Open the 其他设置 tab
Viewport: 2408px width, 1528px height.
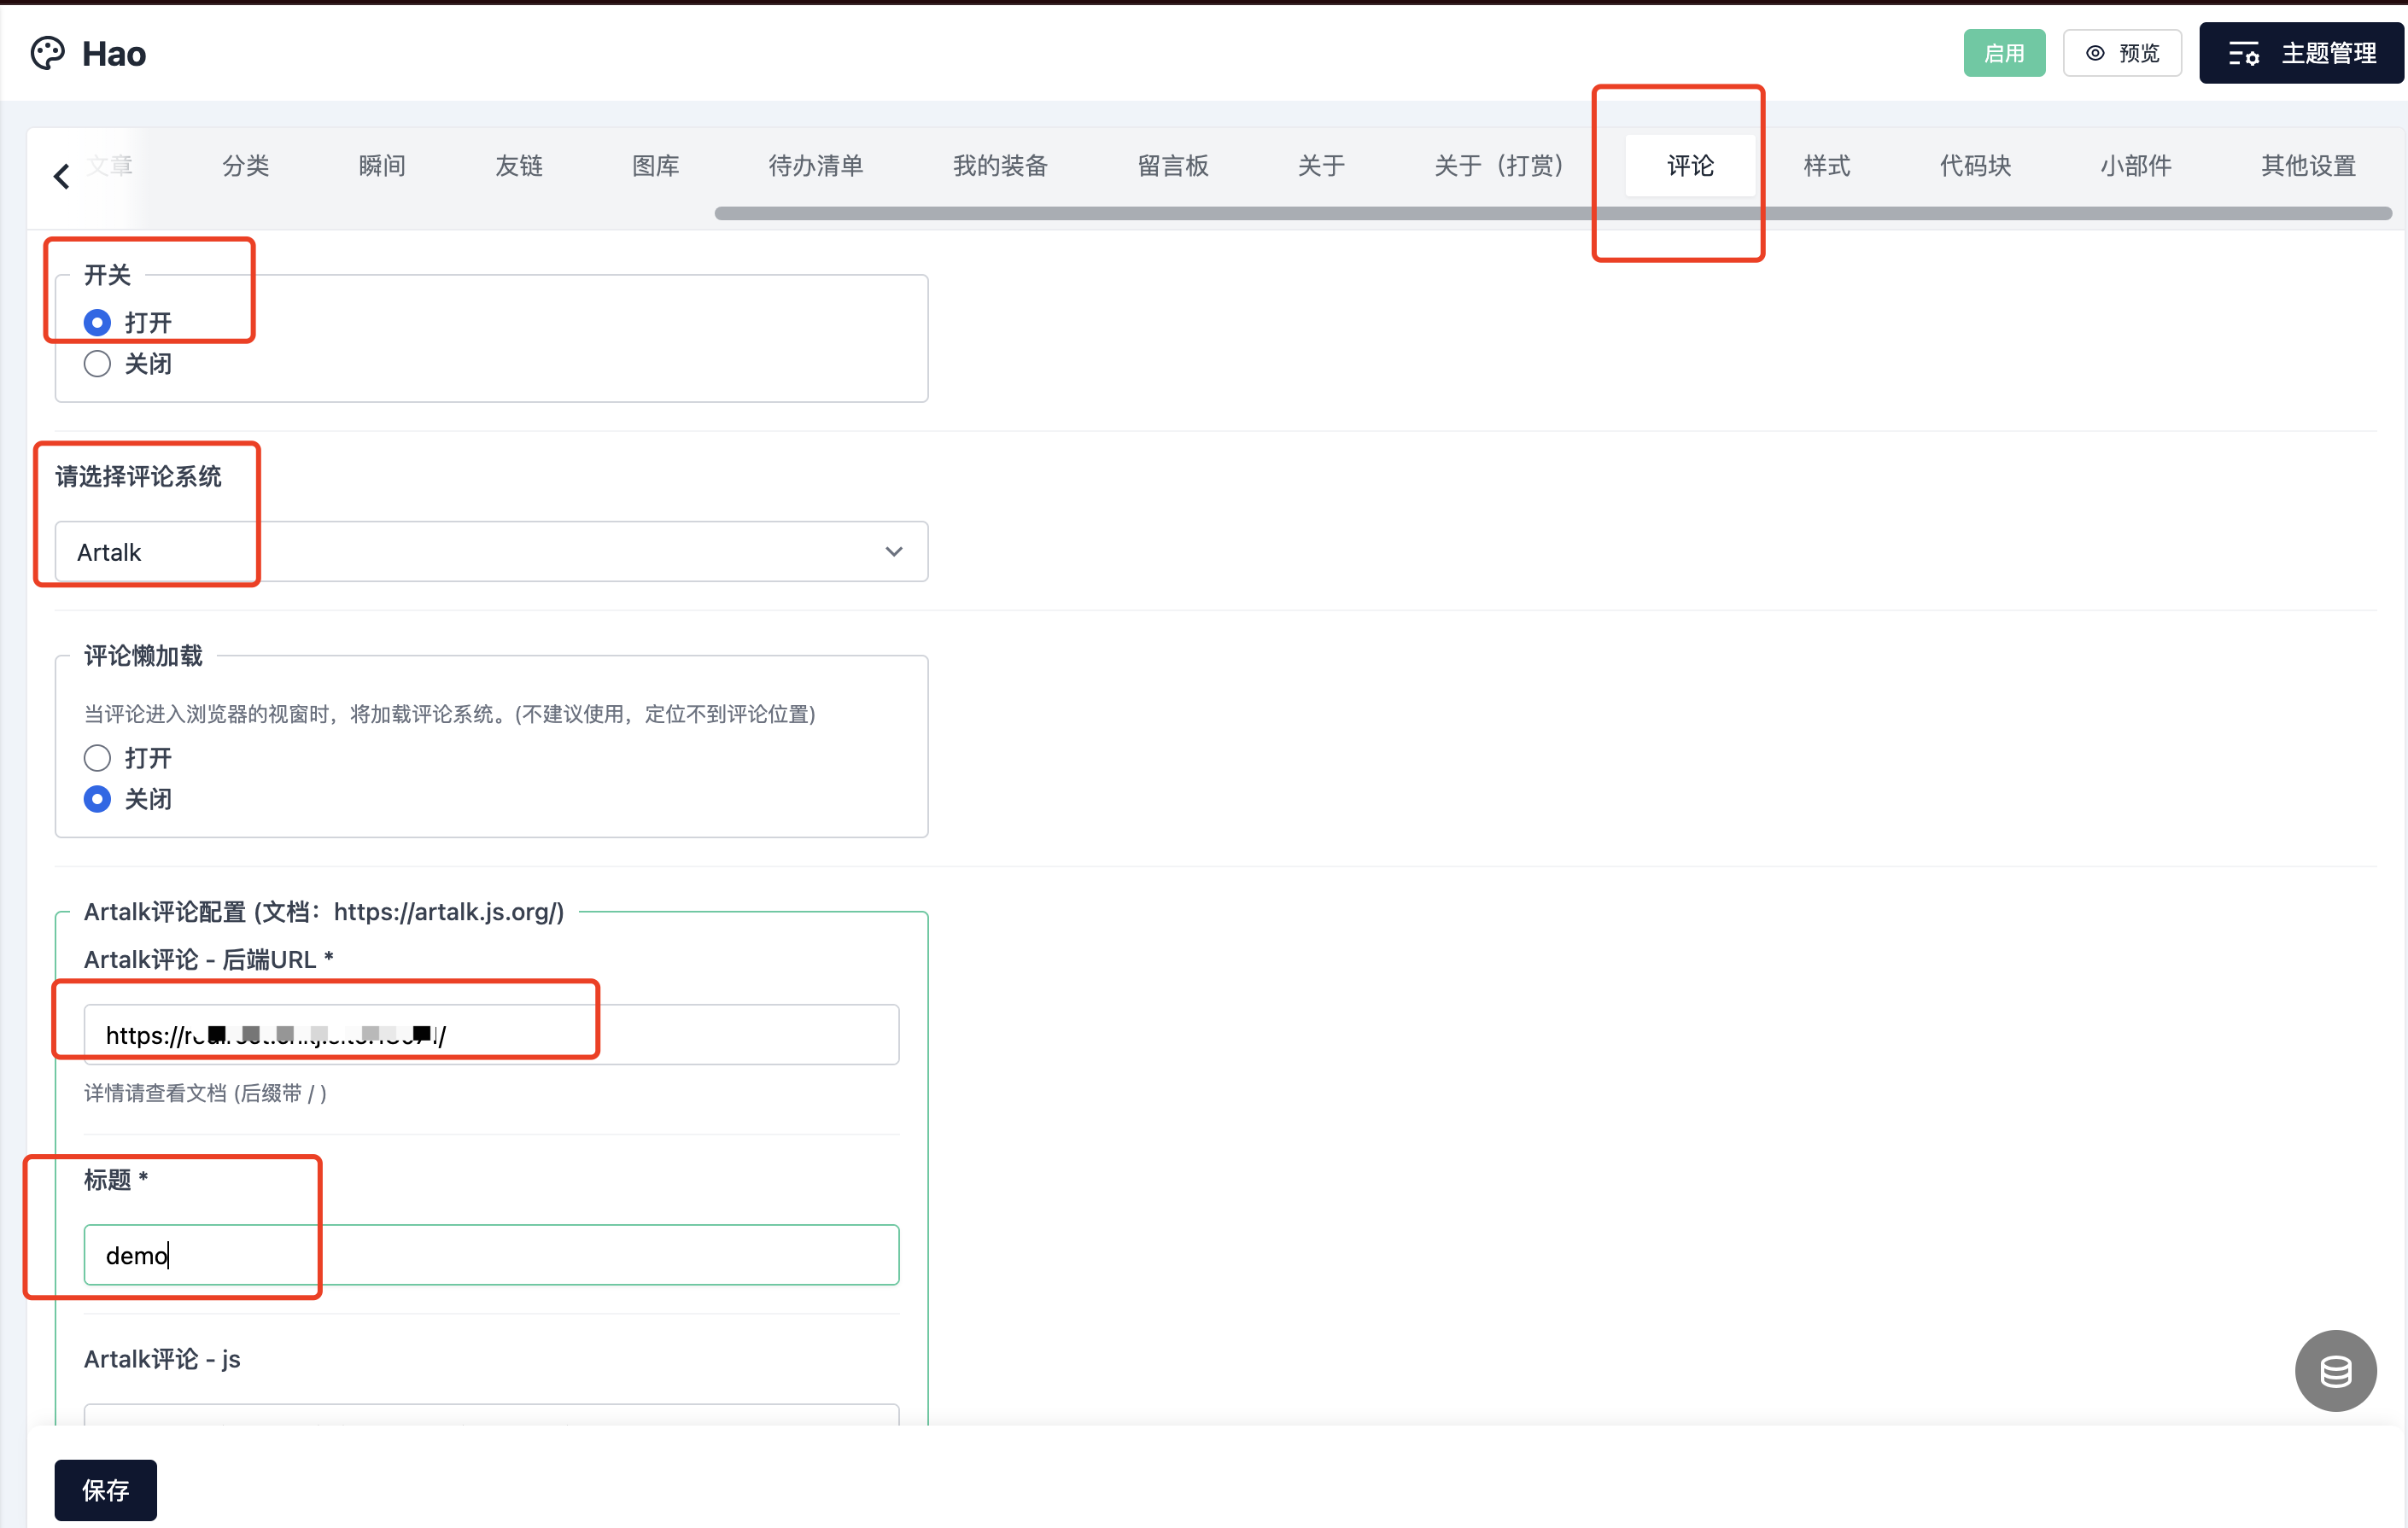coord(2306,165)
